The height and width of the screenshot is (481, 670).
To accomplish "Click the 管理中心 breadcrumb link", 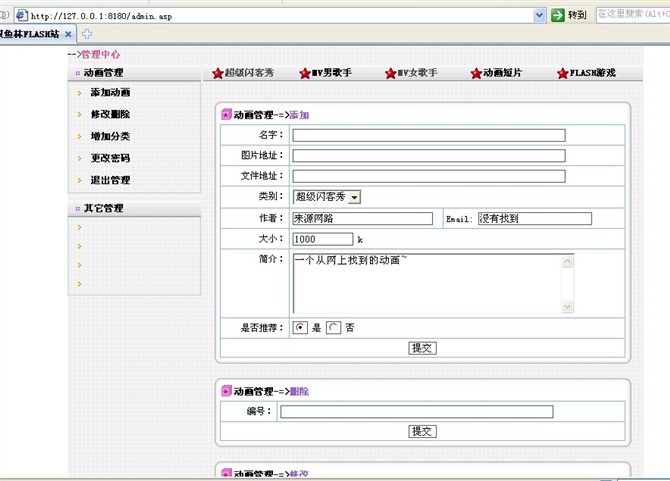I will click(x=101, y=54).
